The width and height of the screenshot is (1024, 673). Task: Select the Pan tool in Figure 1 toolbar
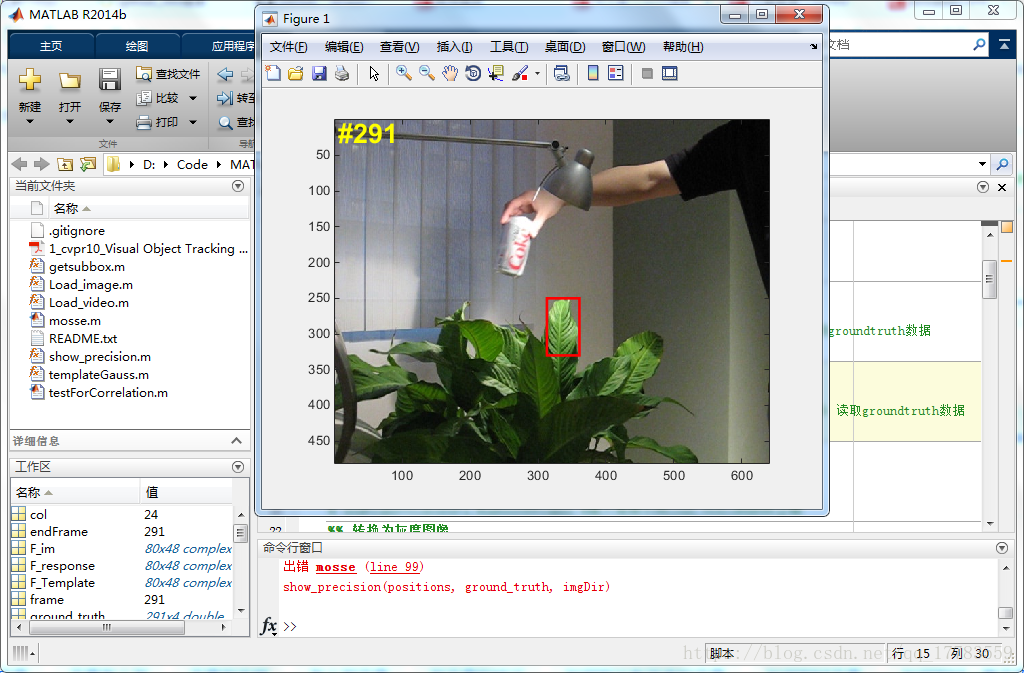(449, 73)
